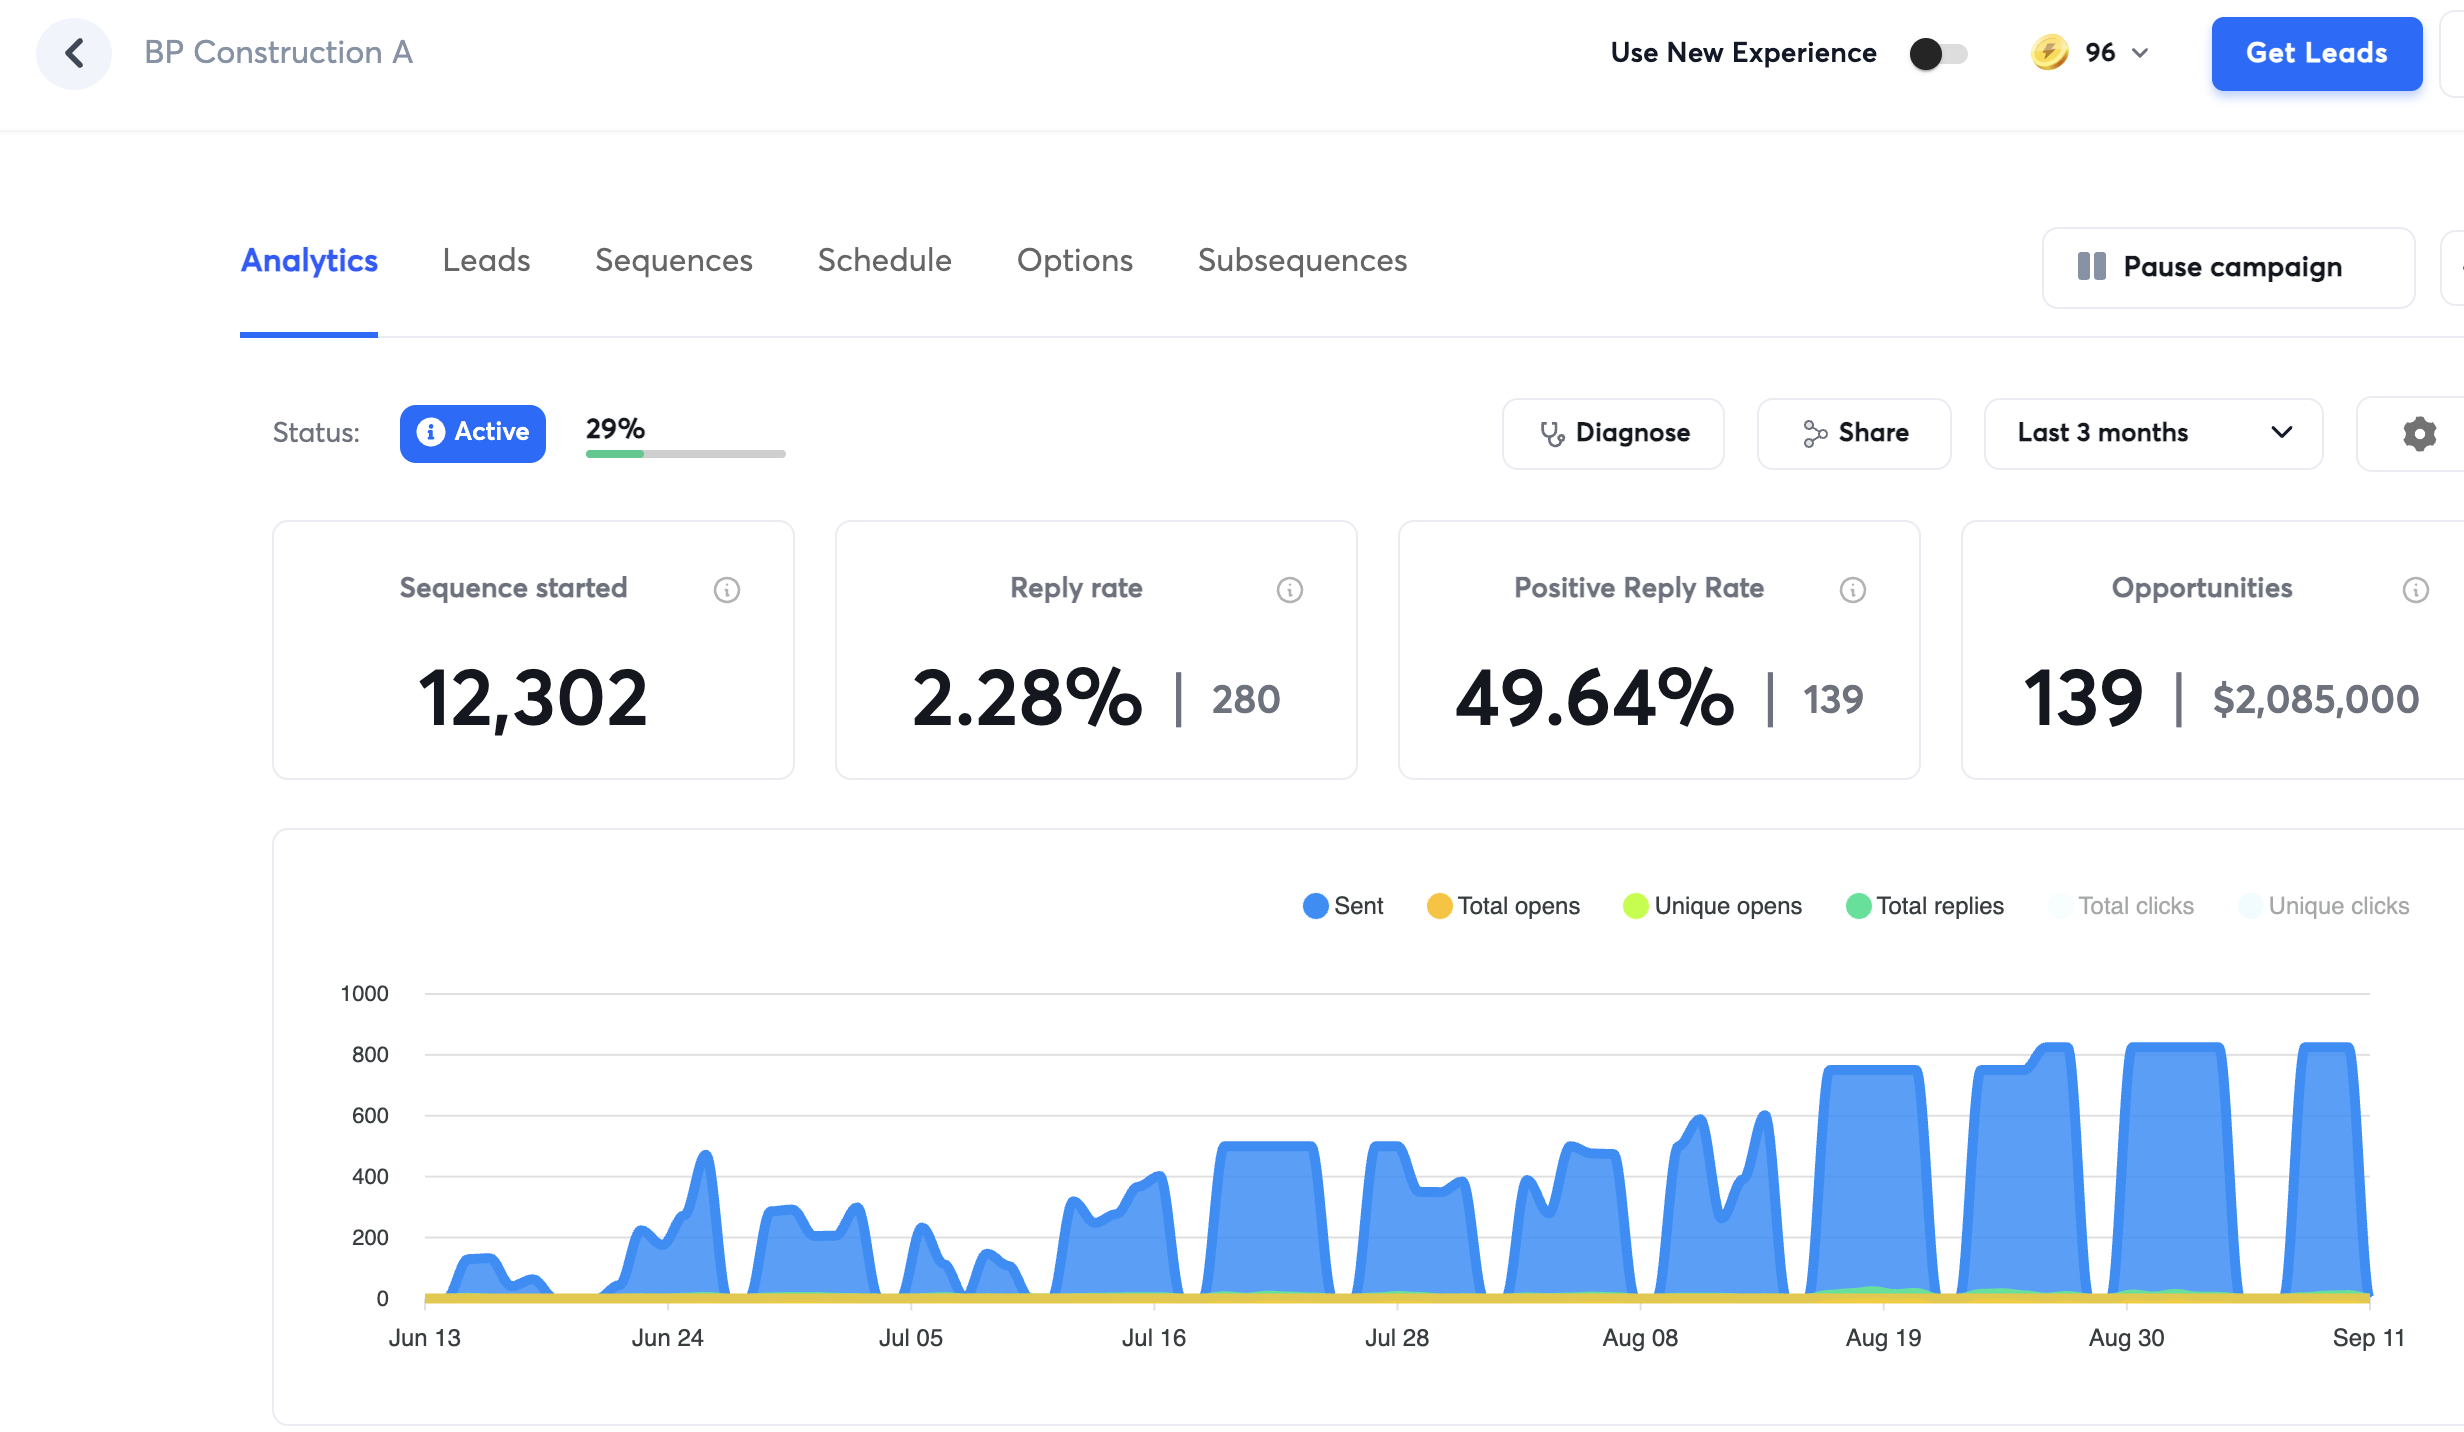Click the Status: label

point(316,433)
